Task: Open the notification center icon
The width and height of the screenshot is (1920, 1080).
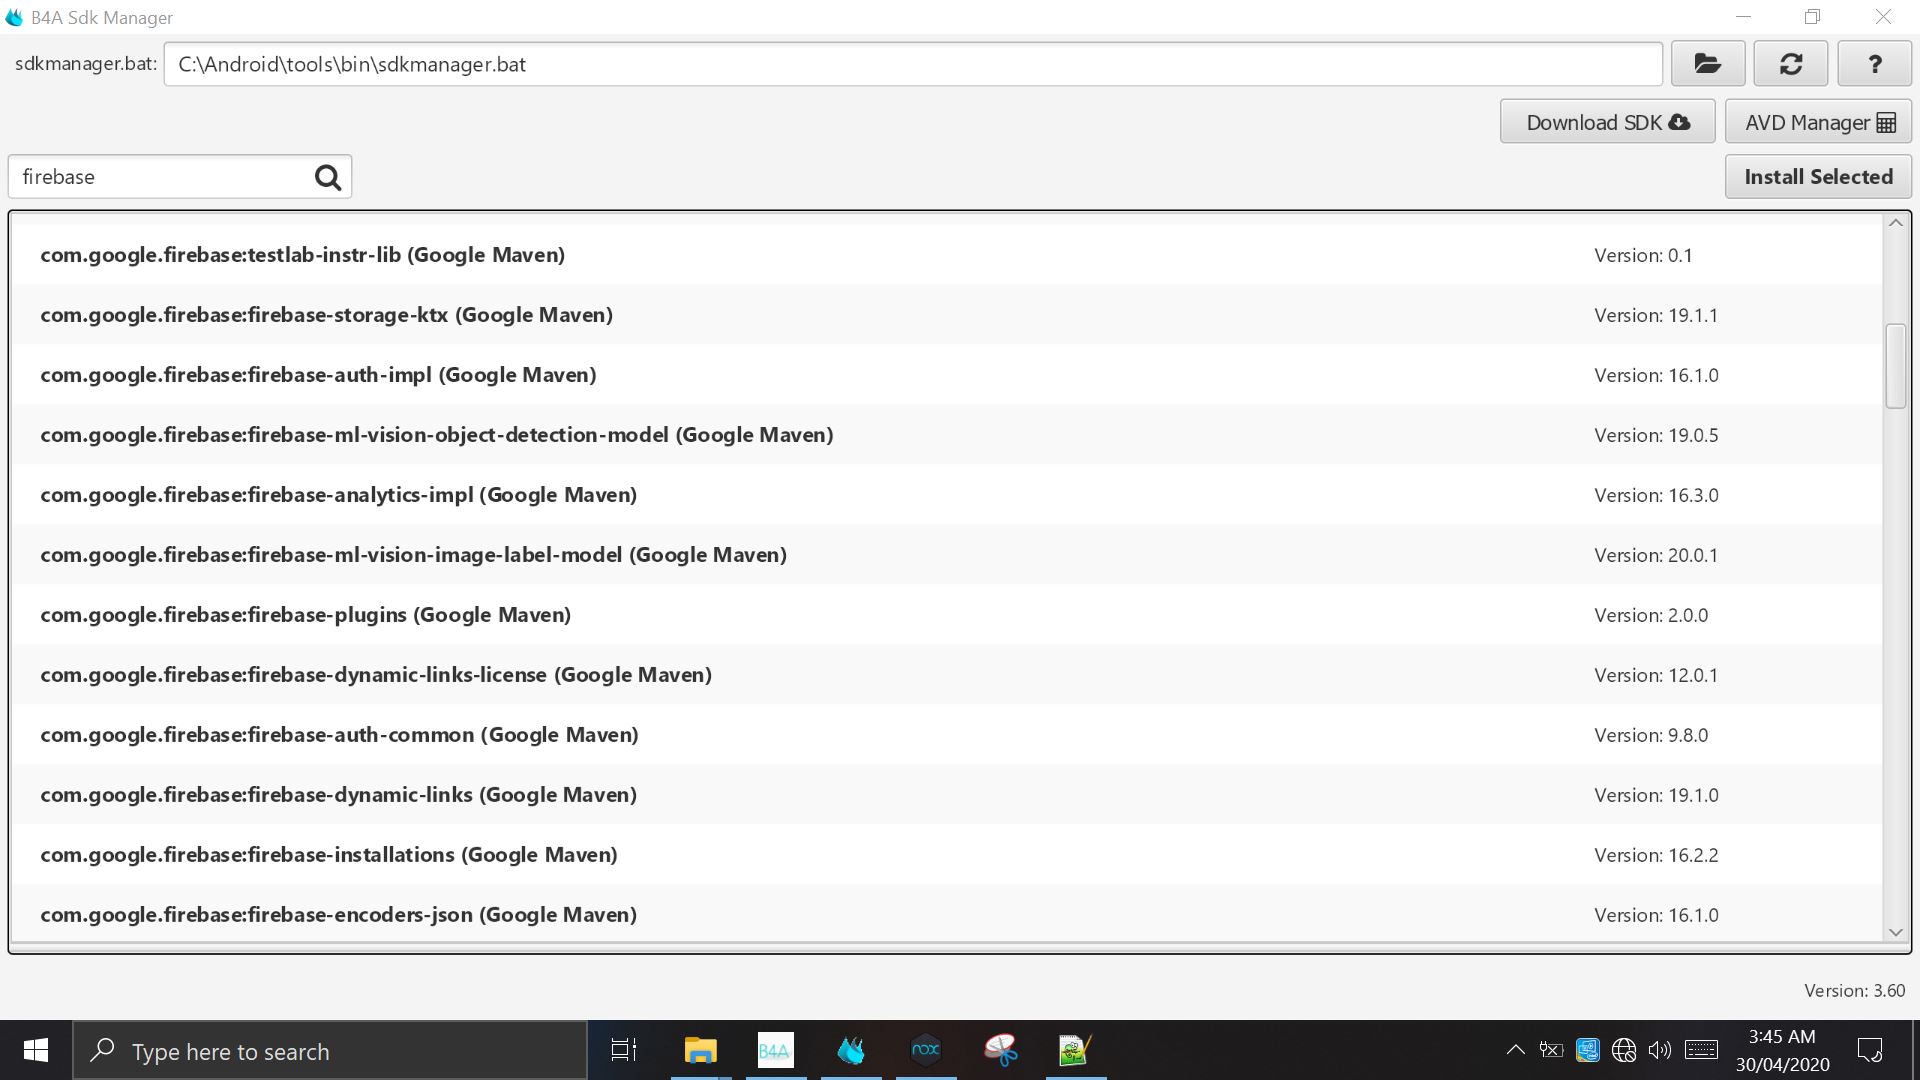Action: click(1869, 1050)
